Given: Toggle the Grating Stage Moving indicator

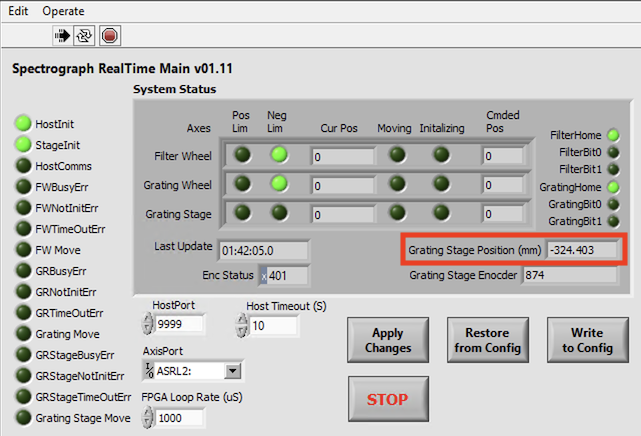Looking at the screenshot, I should point(397,212).
